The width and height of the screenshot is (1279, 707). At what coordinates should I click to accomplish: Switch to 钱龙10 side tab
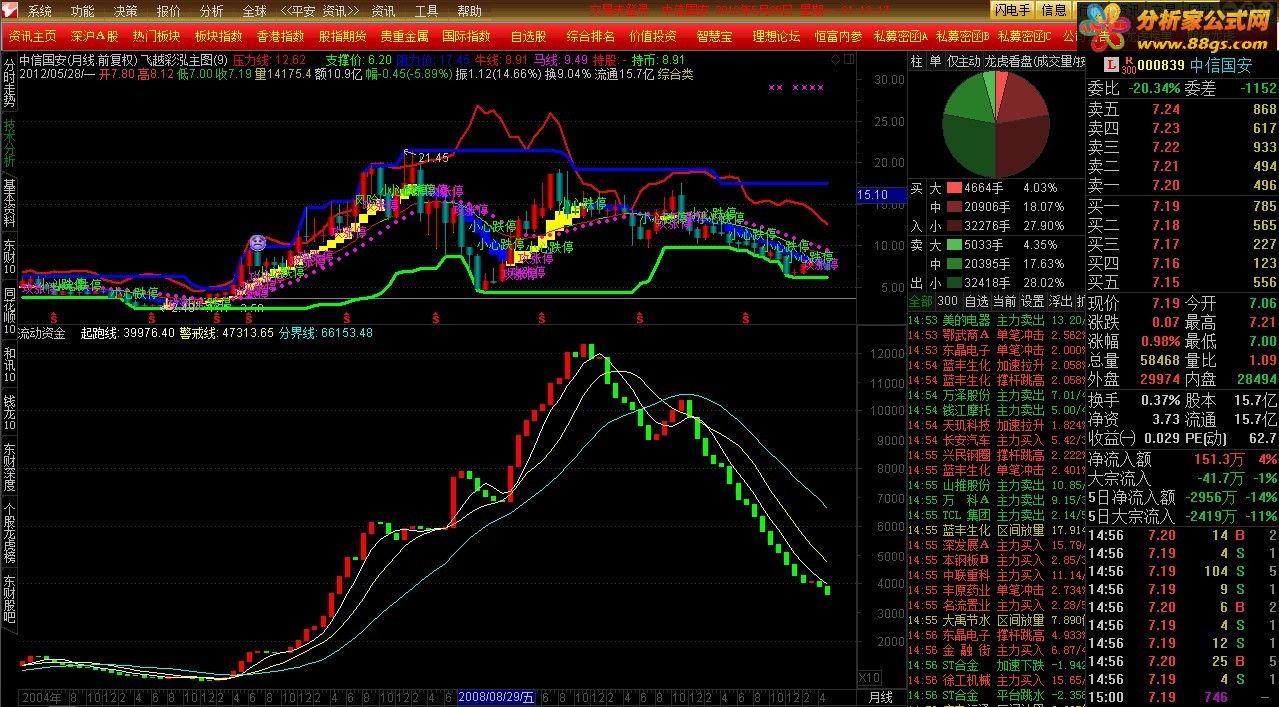coord(9,412)
